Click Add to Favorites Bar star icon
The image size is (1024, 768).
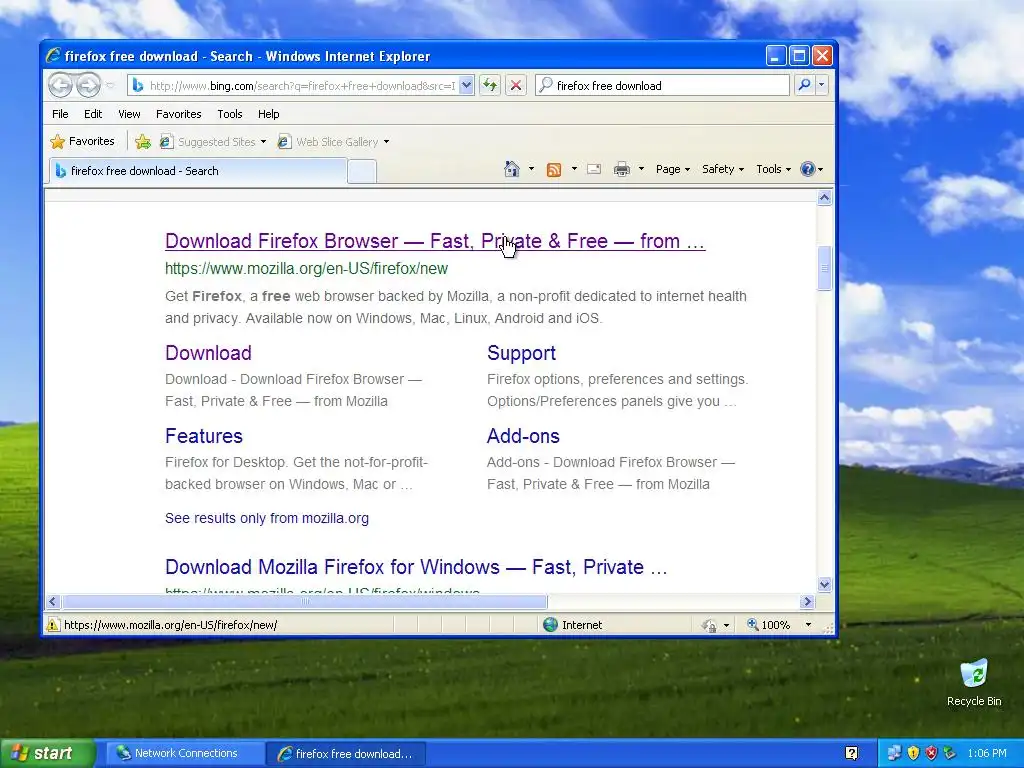pos(142,141)
